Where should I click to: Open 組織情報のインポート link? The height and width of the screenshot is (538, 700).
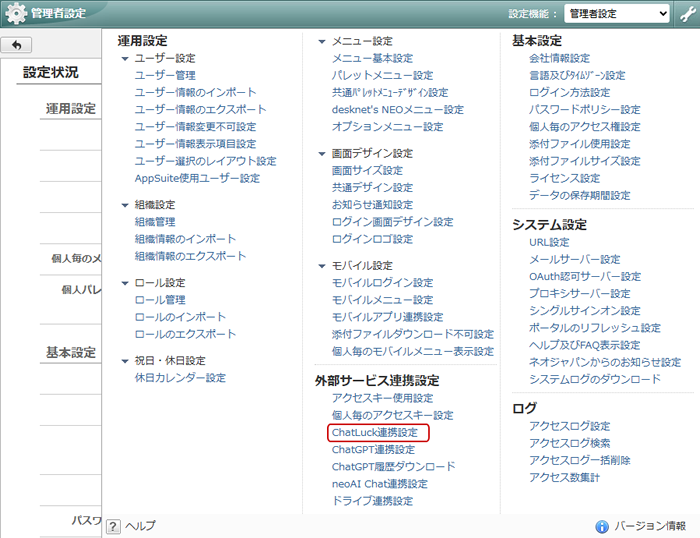[185, 239]
